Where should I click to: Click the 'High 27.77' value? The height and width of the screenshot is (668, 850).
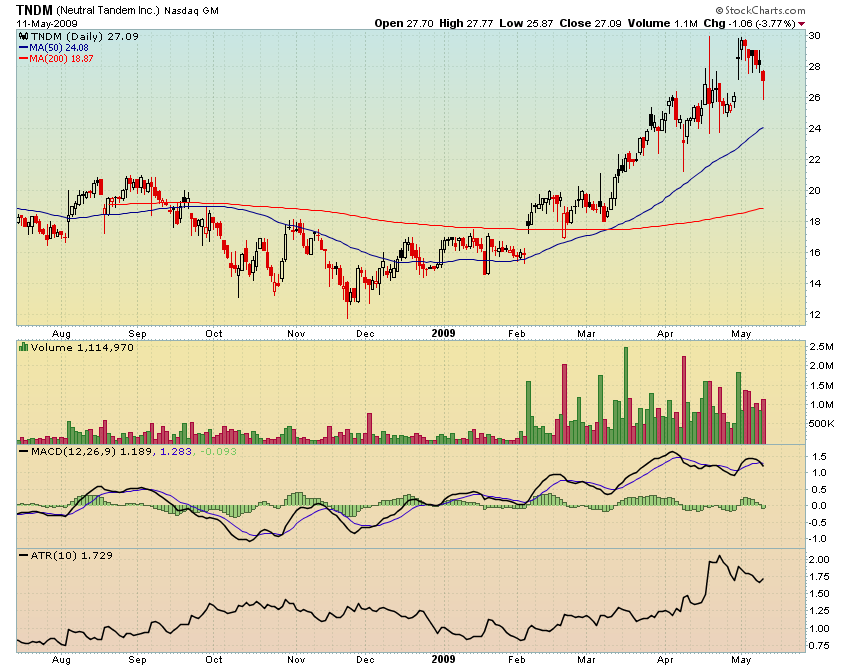pos(466,23)
